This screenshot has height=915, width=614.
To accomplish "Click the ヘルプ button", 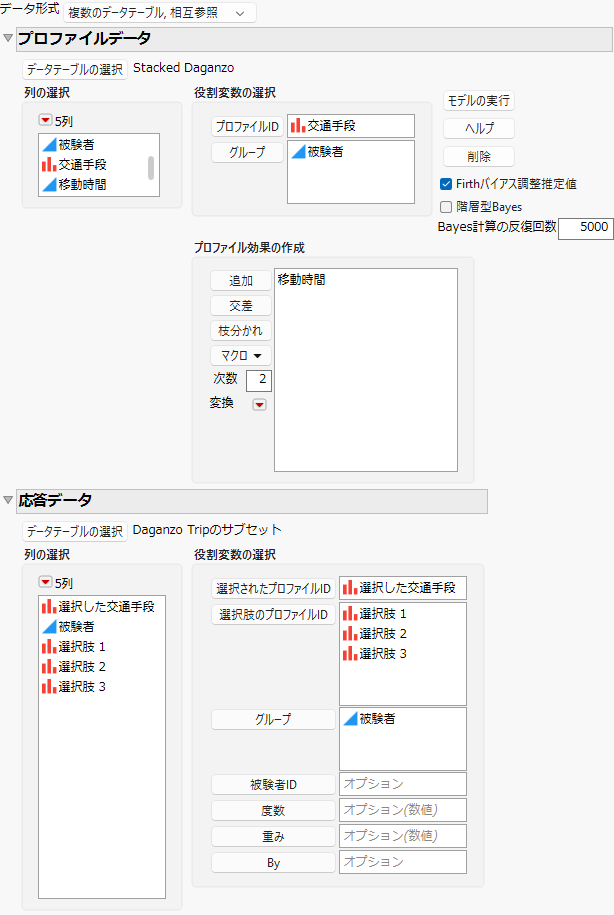I will [479, 128].
